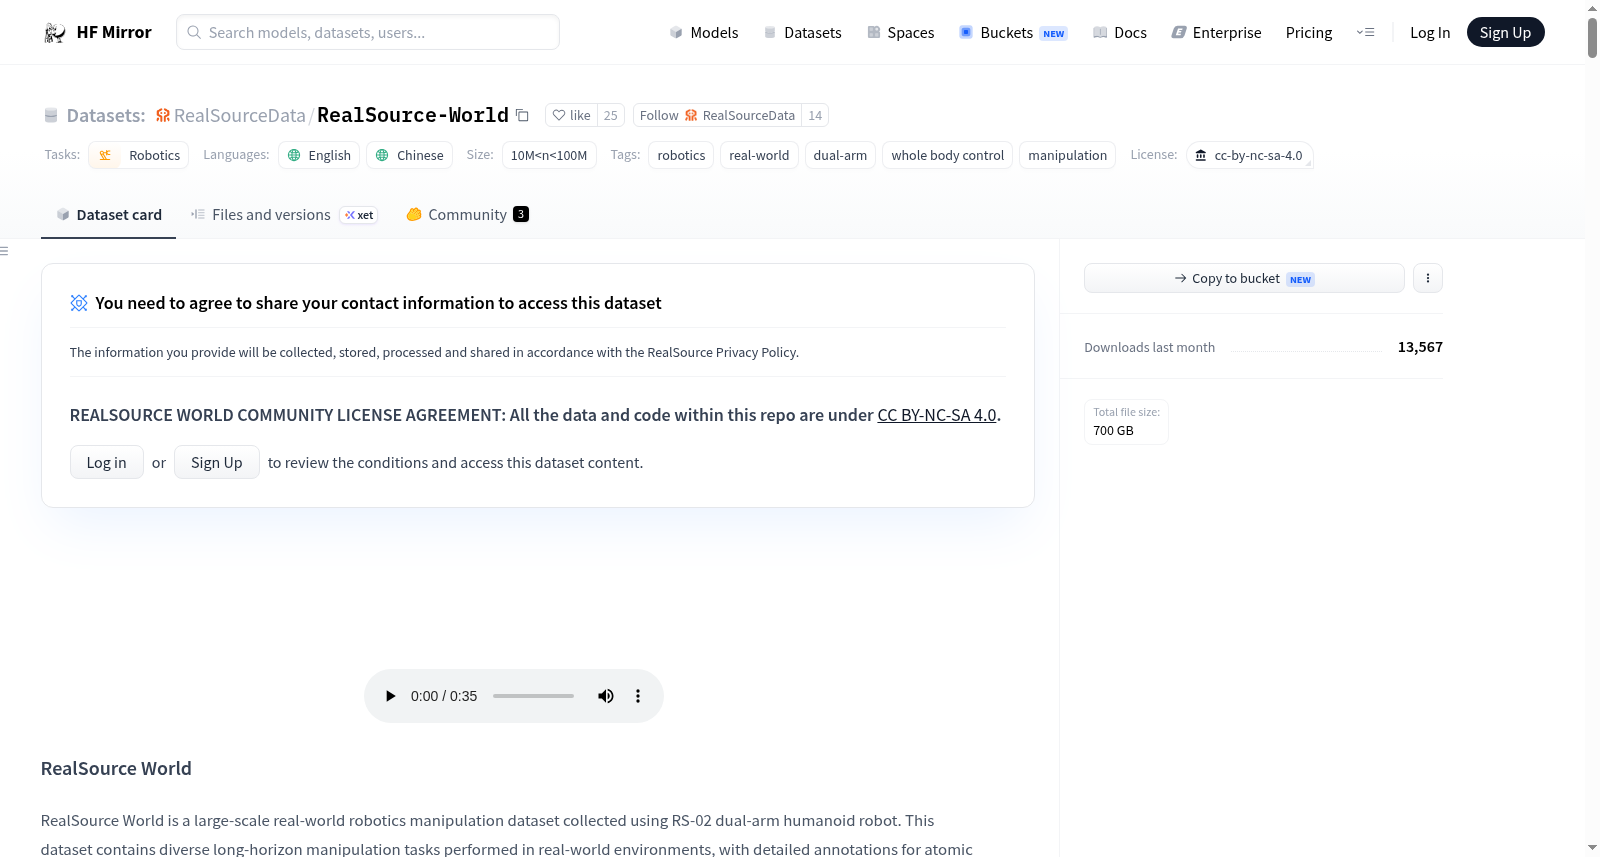Open the follower count of 14

pyautogui.click(x=815, y=115)
